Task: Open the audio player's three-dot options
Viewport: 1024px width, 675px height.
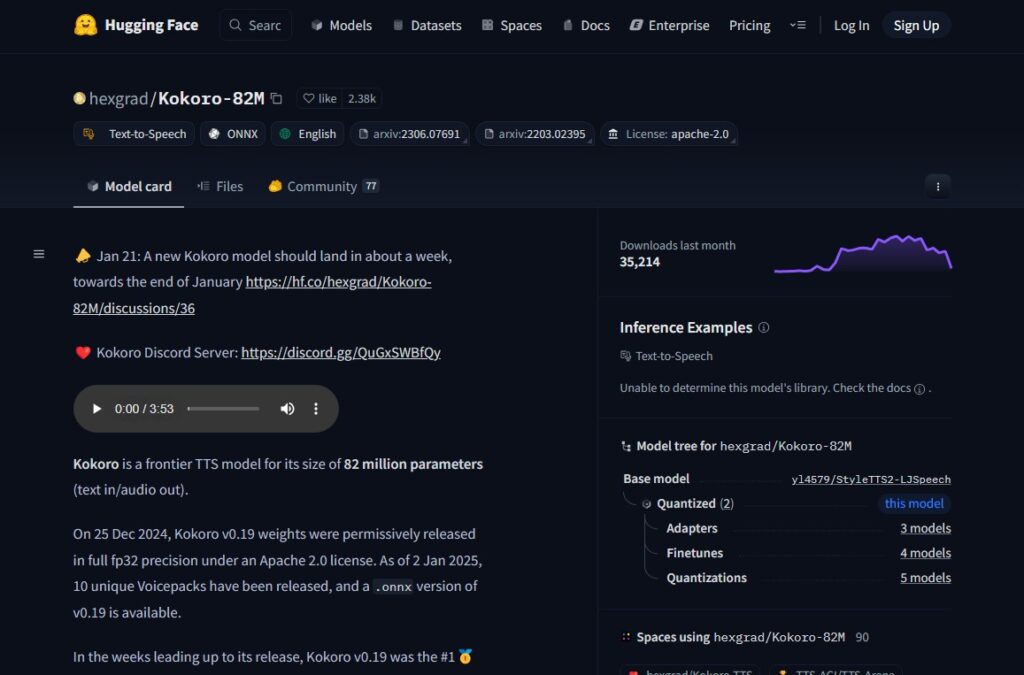Action: pos(316,409)
